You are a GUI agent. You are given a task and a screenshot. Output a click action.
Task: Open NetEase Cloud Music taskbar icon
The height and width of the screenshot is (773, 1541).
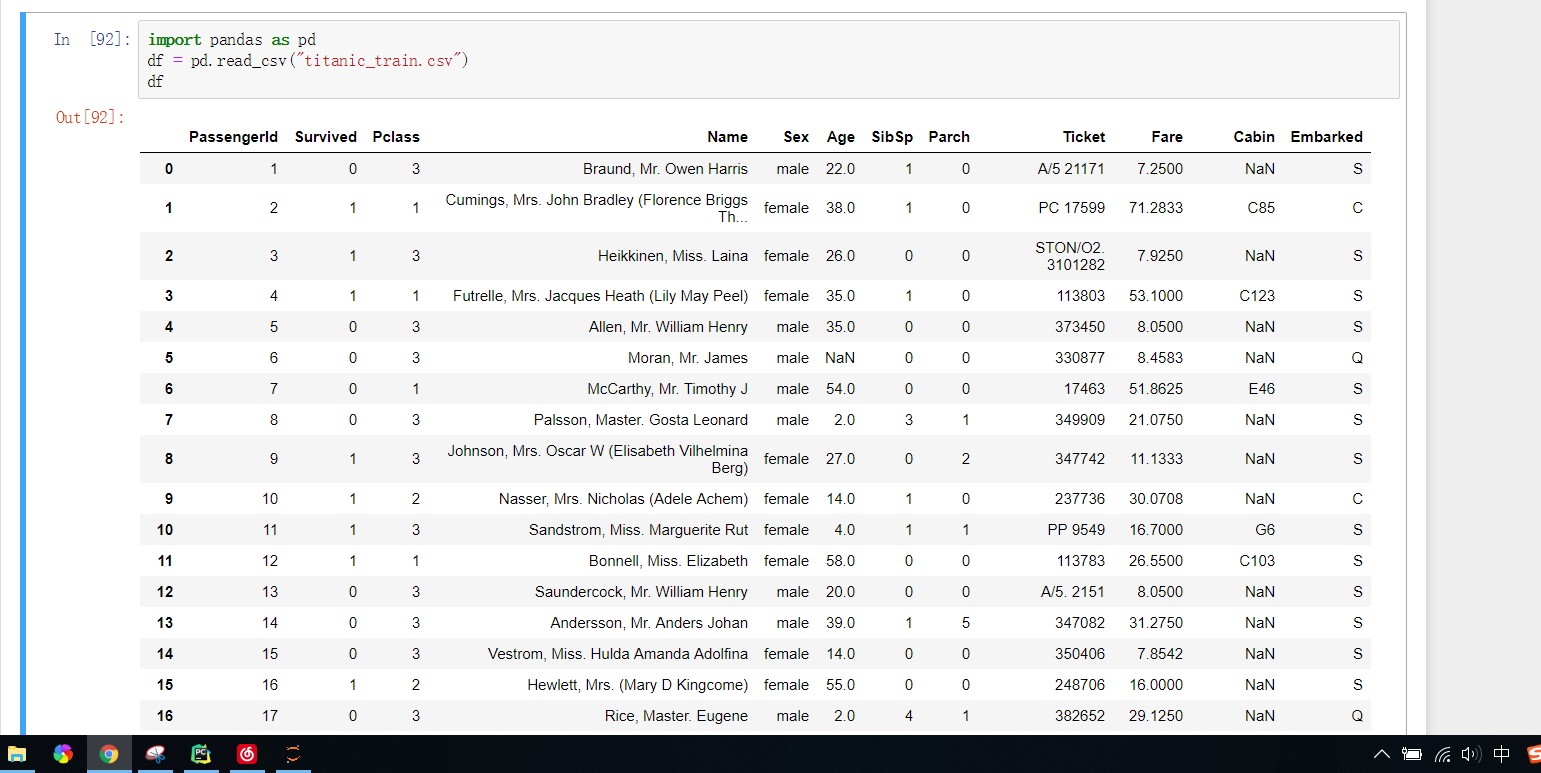point(247,754)
